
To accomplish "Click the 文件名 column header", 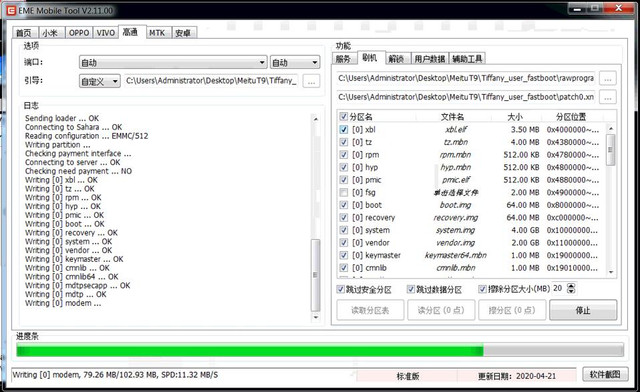I will tap(452, 117).
